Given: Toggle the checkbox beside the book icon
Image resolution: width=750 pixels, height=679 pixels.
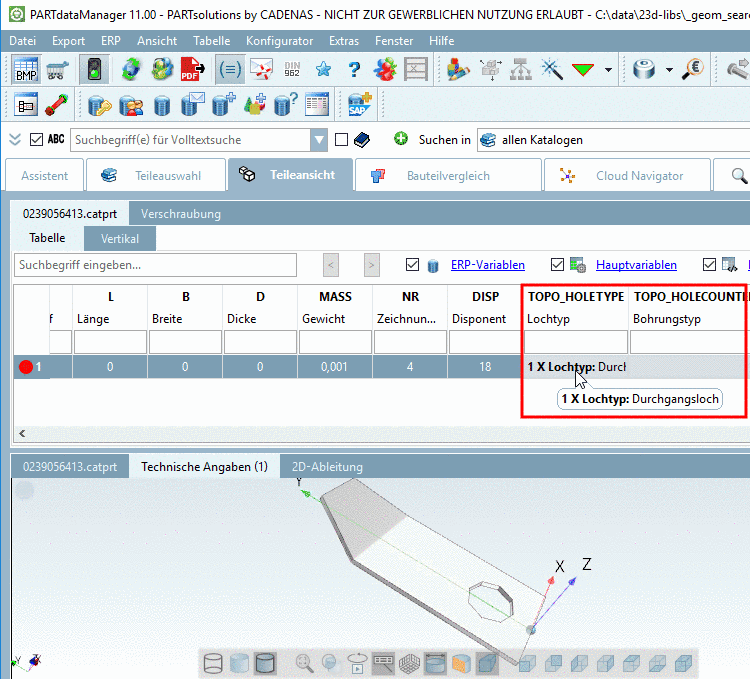Looking at the screenshot, I should pos(341,140).
